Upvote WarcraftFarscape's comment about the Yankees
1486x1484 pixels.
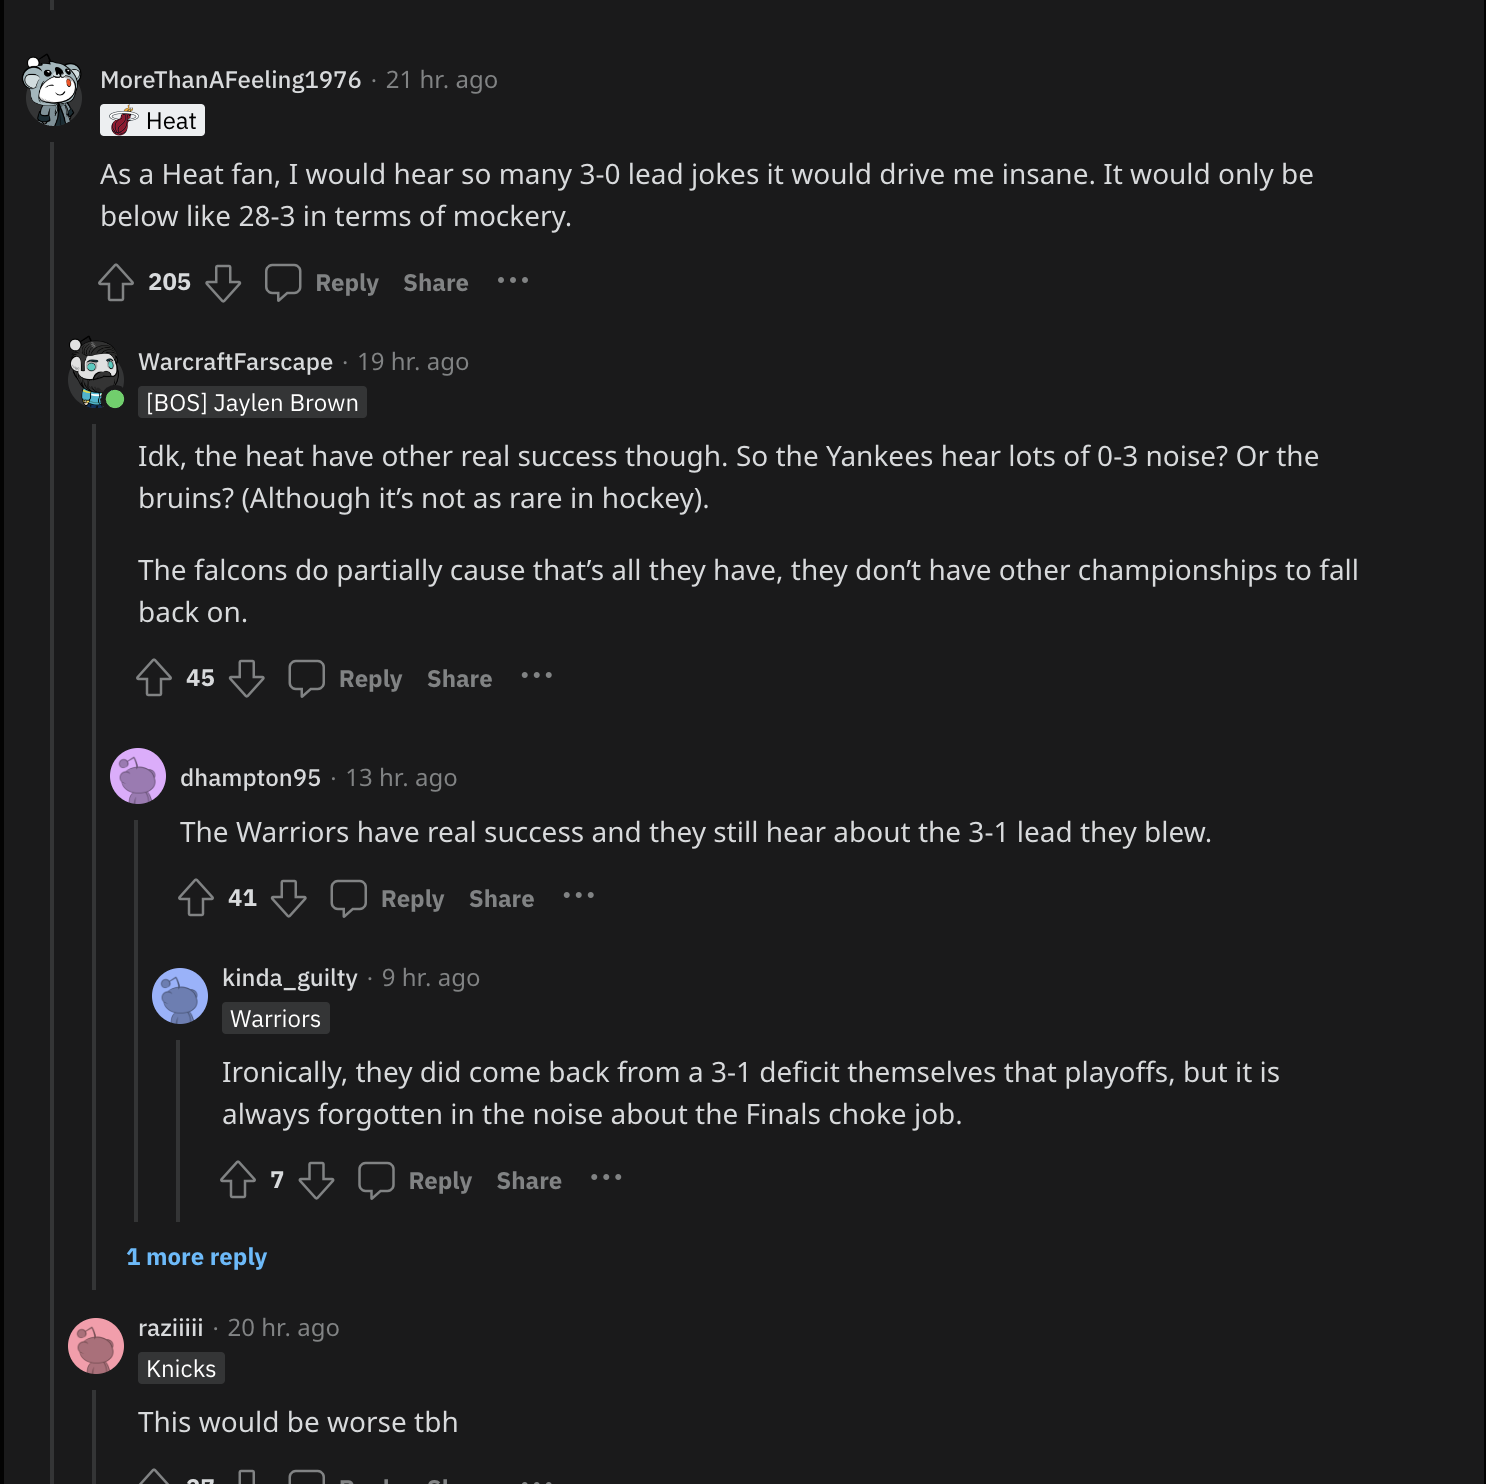click(154, 678)
